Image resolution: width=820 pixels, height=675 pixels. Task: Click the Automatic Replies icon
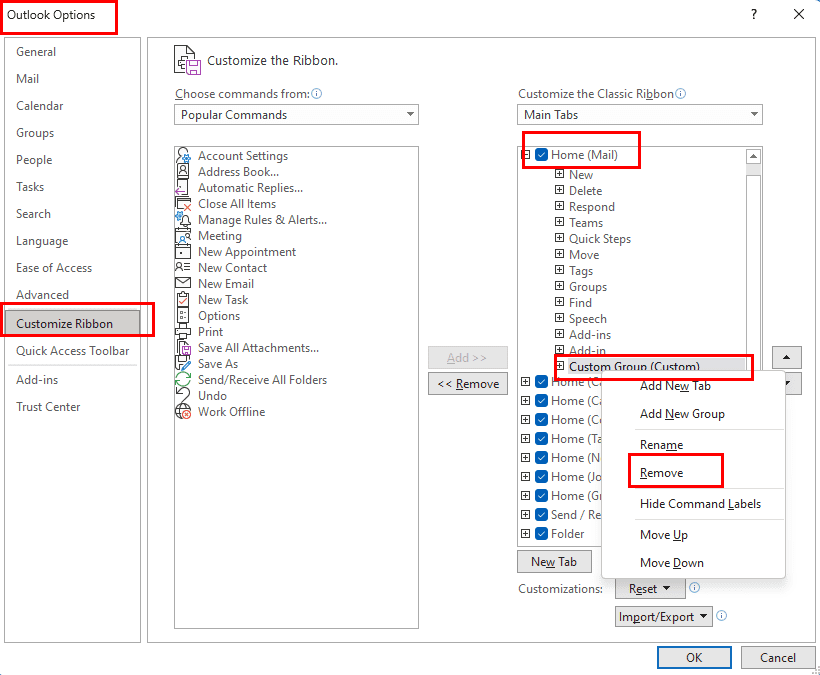pyautogui.click(x=183, y=188)
